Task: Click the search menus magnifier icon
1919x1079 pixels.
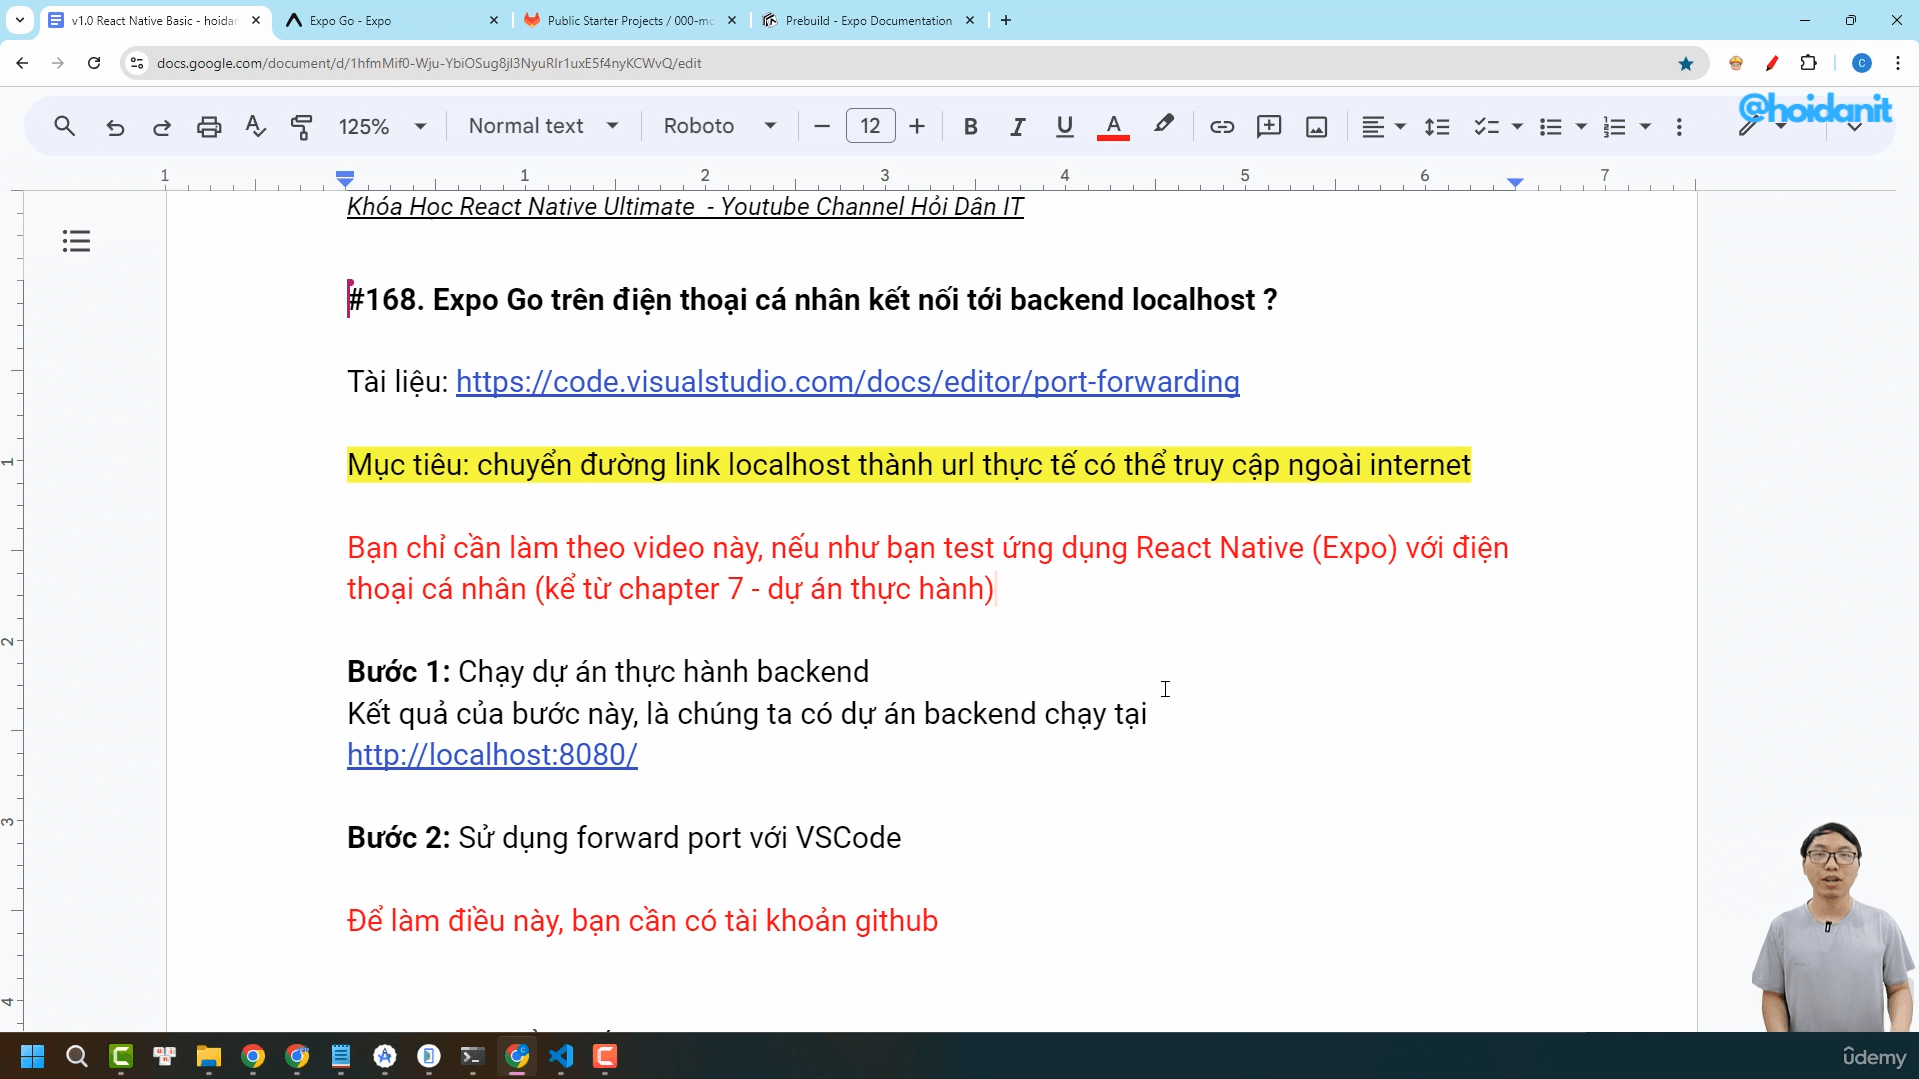Action: point(65,127)
